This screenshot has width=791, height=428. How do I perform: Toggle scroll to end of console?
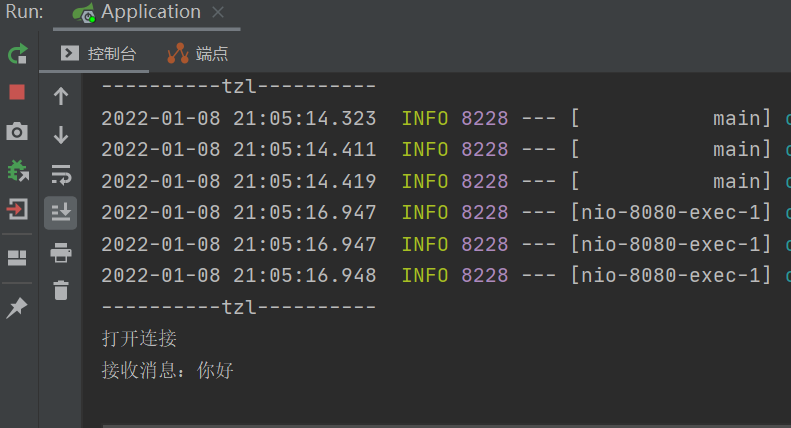61,212
